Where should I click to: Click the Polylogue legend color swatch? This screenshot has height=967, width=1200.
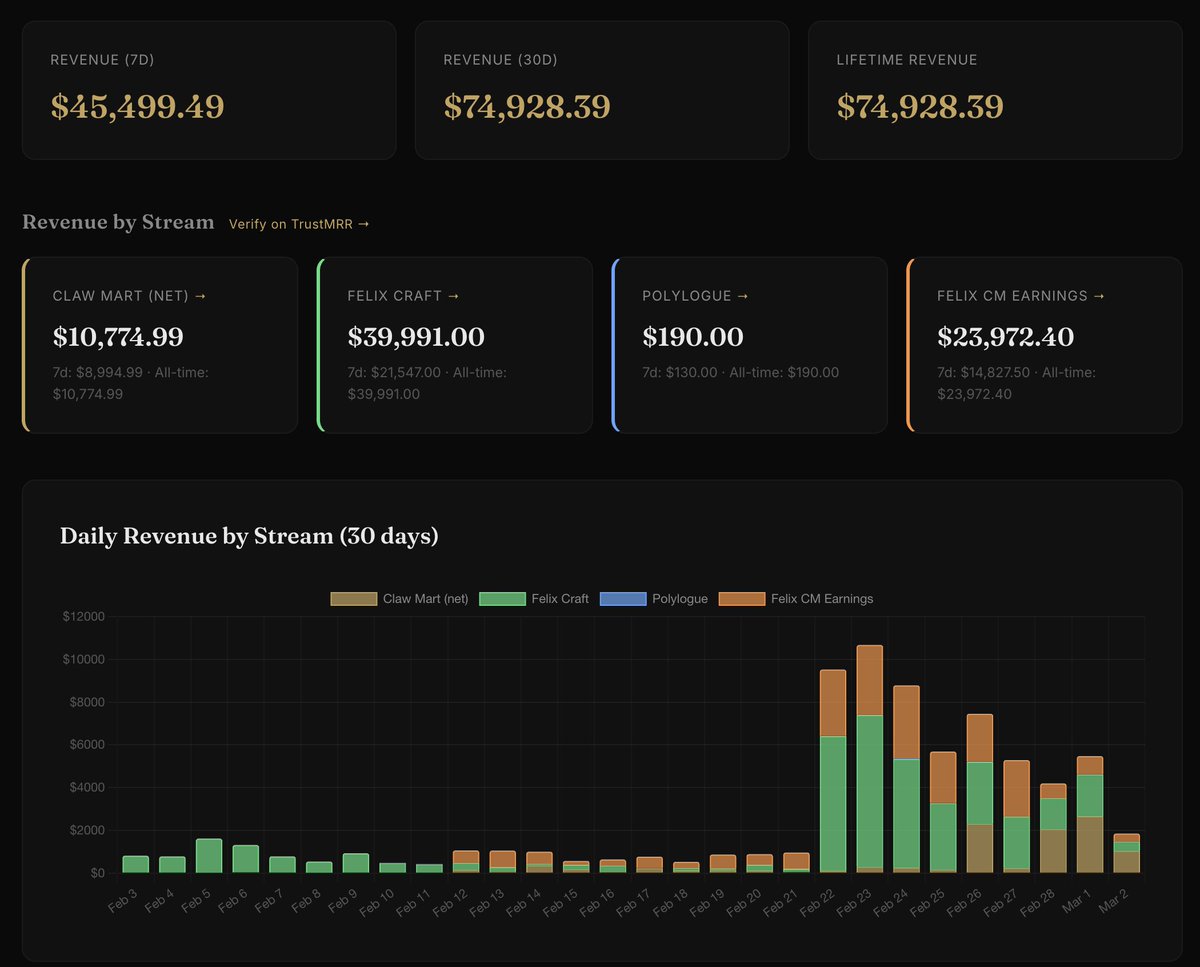(623, 599)
